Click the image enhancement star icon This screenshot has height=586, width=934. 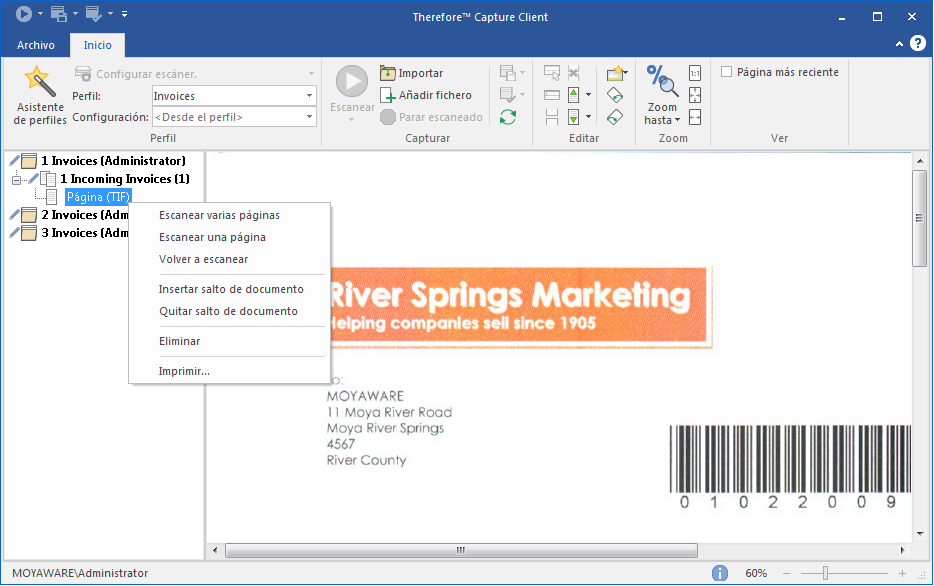pyautogui.click(x=617, y=73)
